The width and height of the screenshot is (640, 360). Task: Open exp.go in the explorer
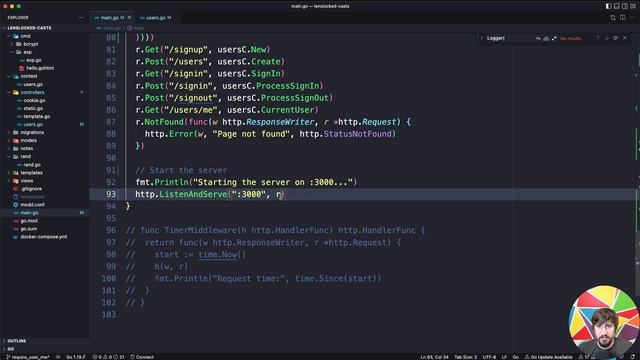(x=44, y=60)
